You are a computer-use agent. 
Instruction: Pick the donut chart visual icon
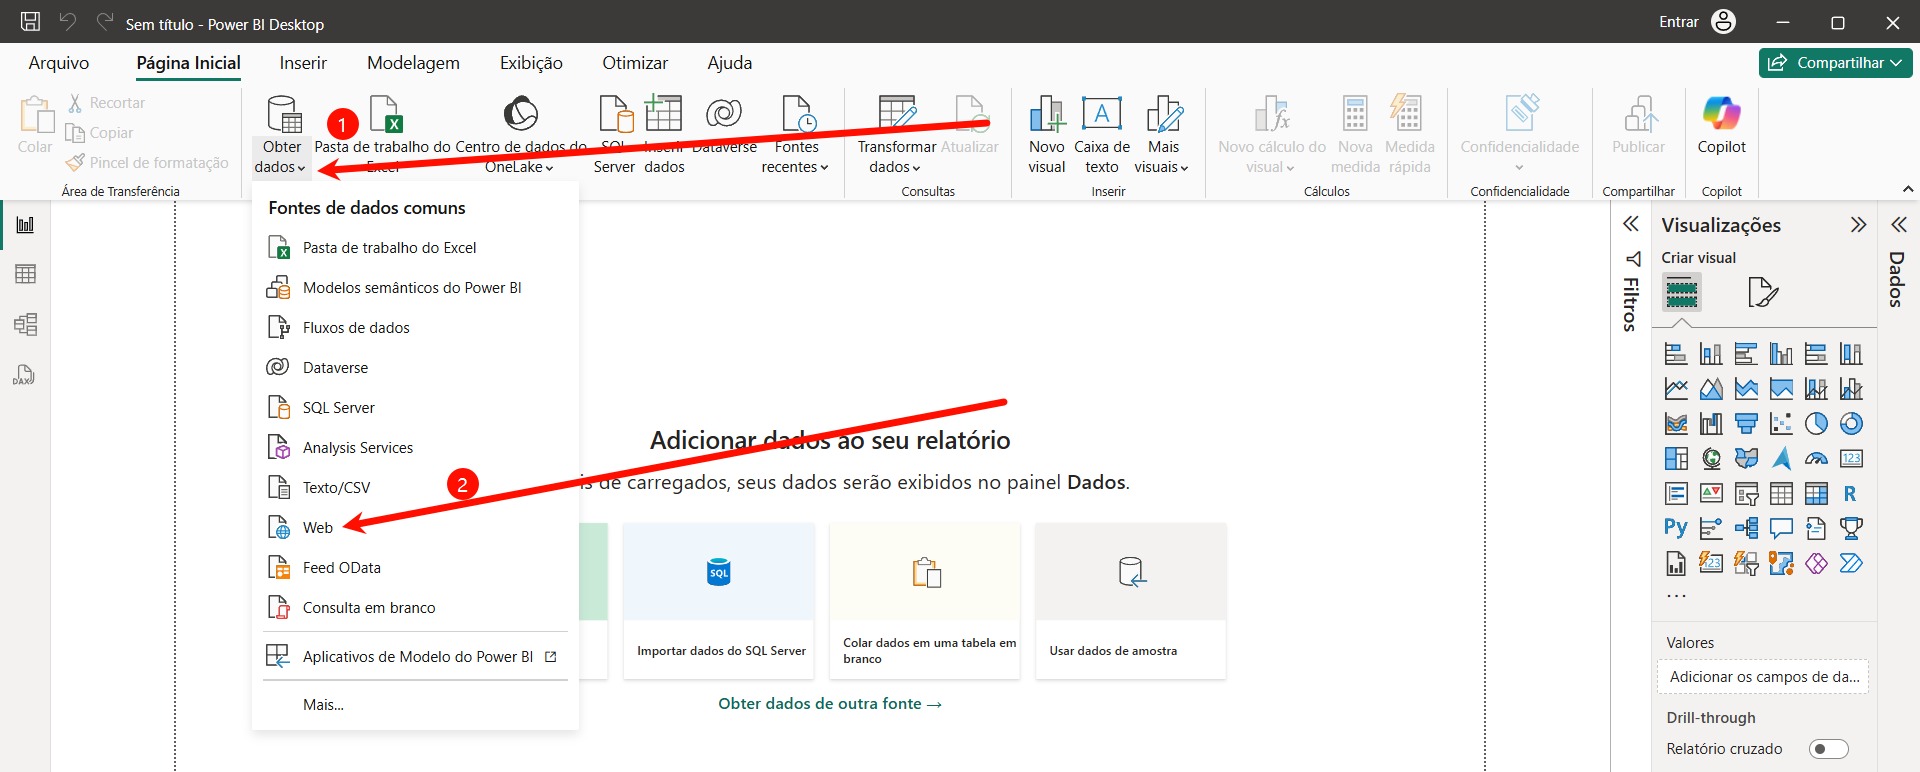[x=1851, y=424]
